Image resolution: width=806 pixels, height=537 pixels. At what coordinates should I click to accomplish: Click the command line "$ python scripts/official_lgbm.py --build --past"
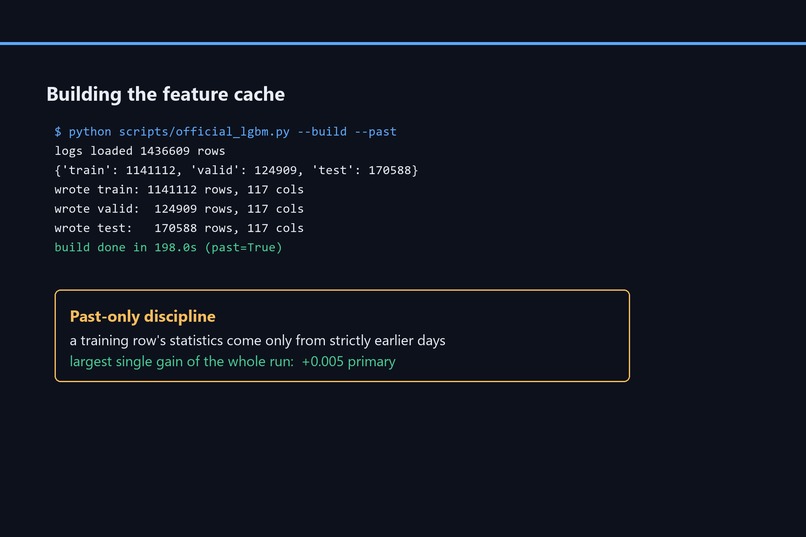(x=226, y=132)
